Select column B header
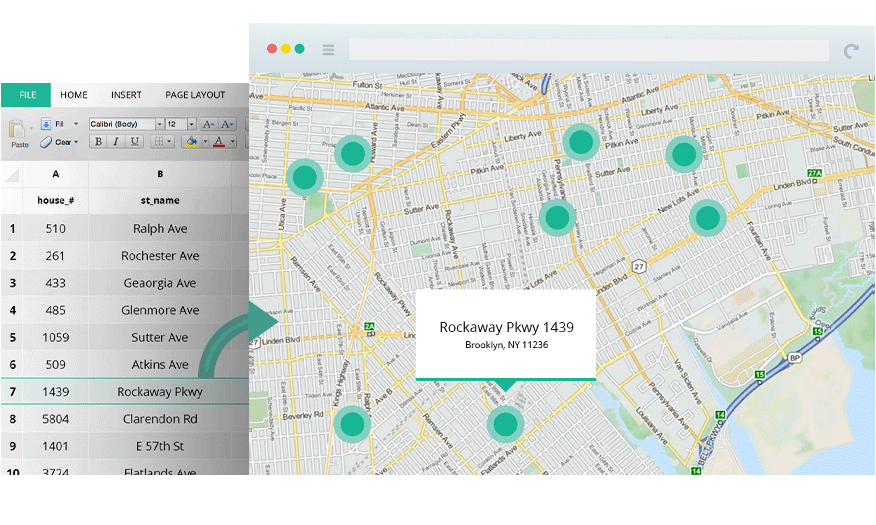 coord(160,174)
